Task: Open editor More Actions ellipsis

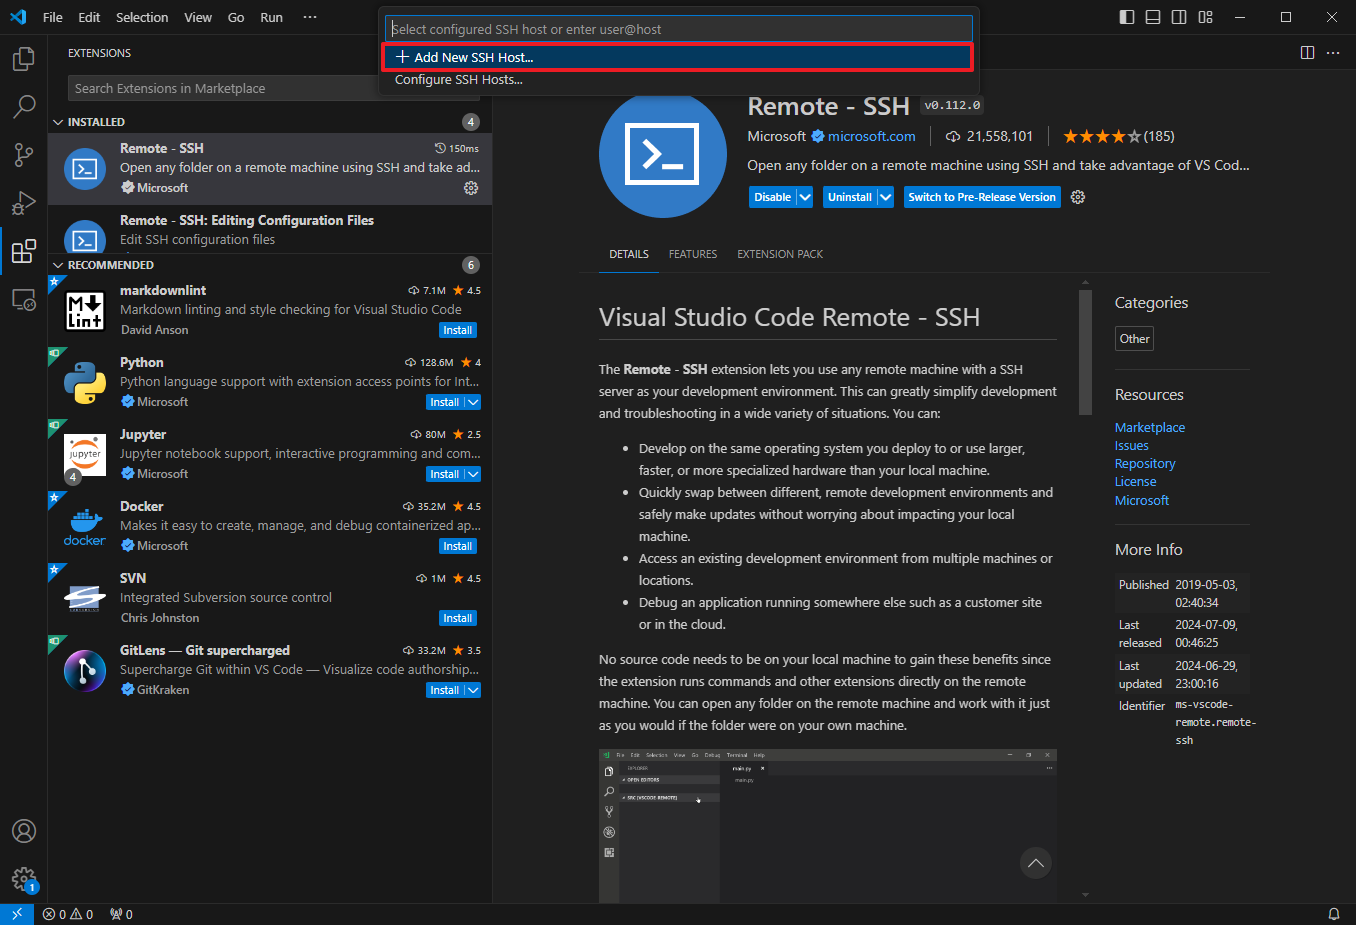Action: tap(1333, 53)
